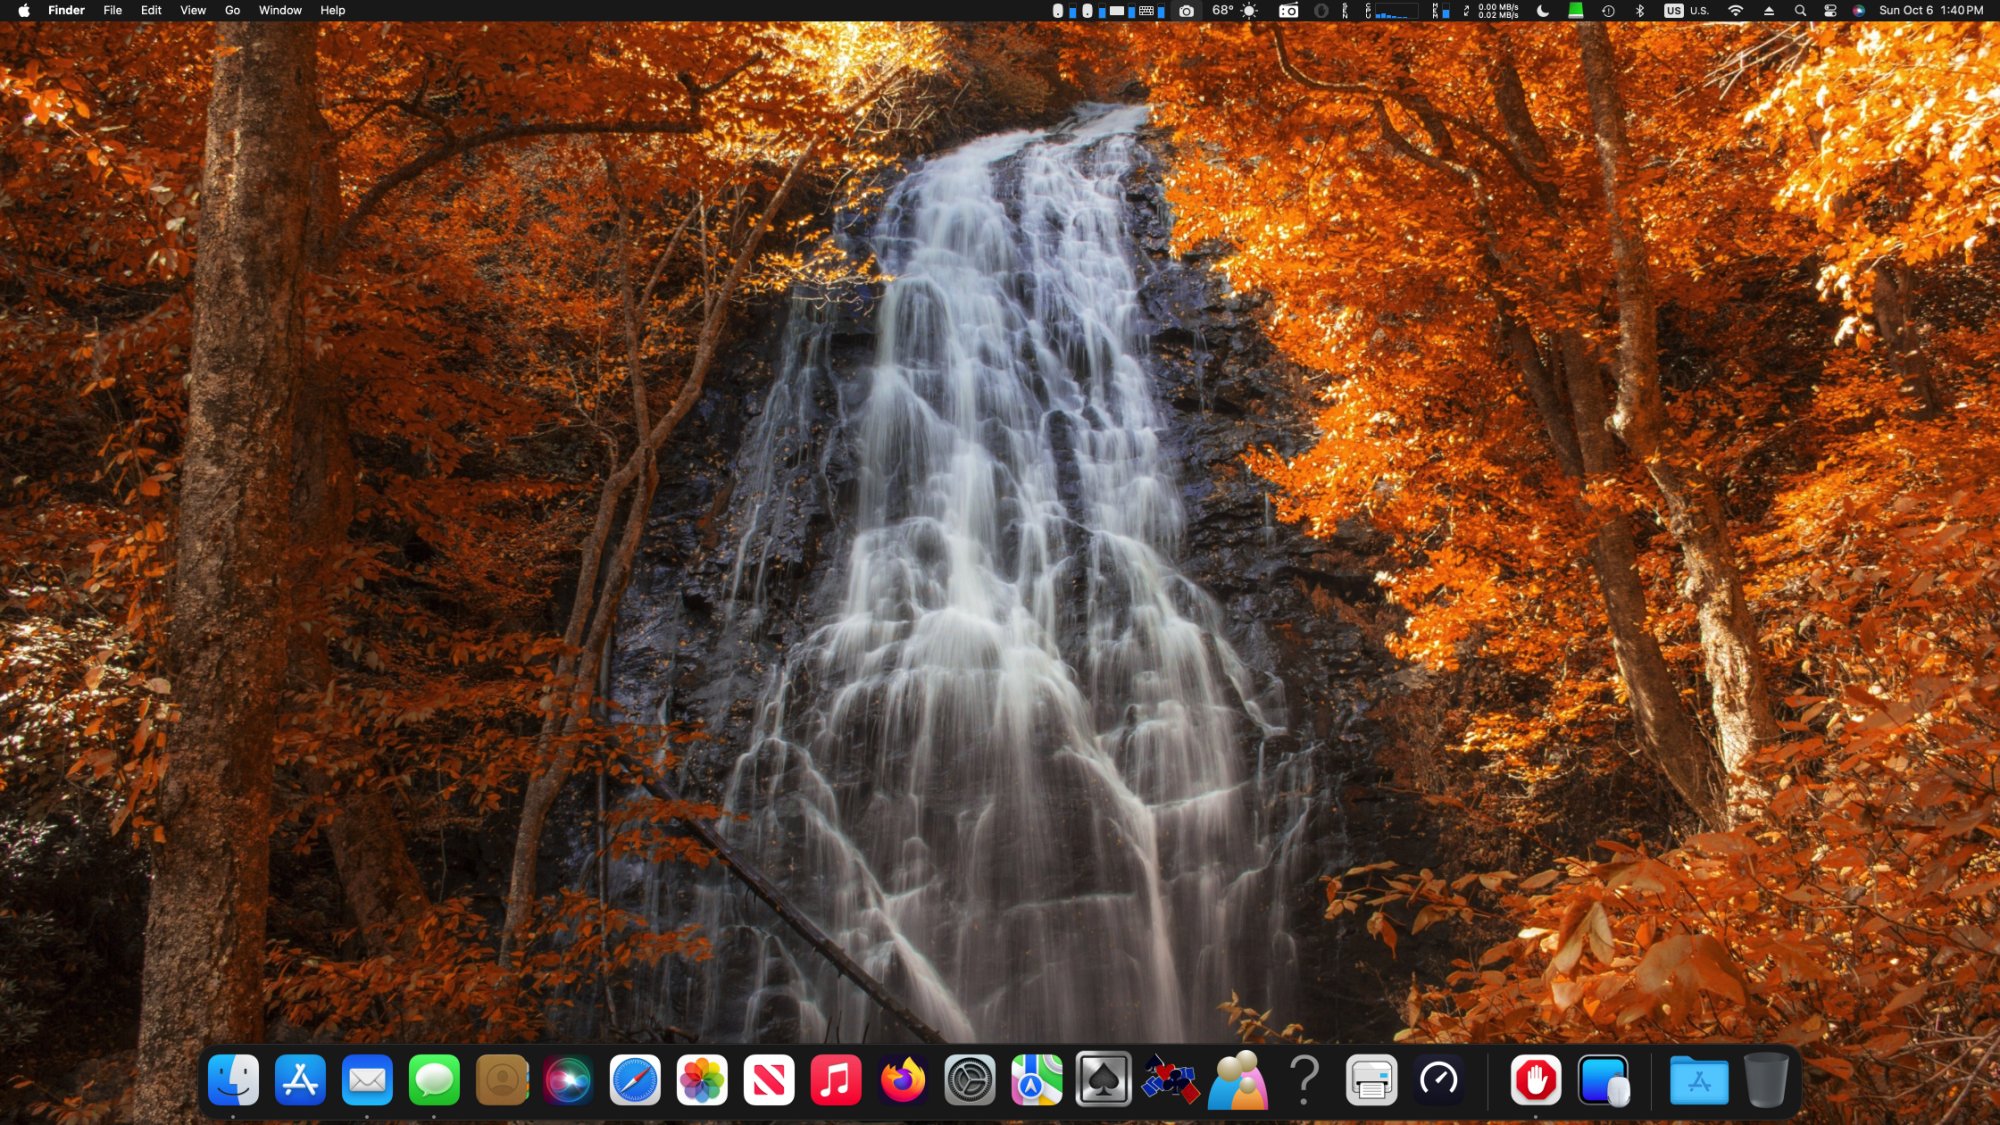
Task: Open Spotlight search magnifier
Action: click(x=1800, y=11)
